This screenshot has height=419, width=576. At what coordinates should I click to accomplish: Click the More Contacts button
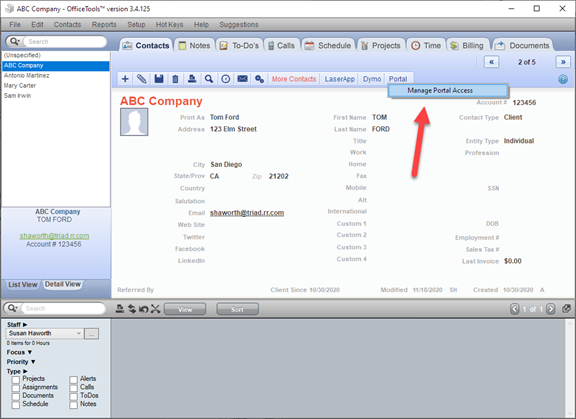tap(294, 79)
